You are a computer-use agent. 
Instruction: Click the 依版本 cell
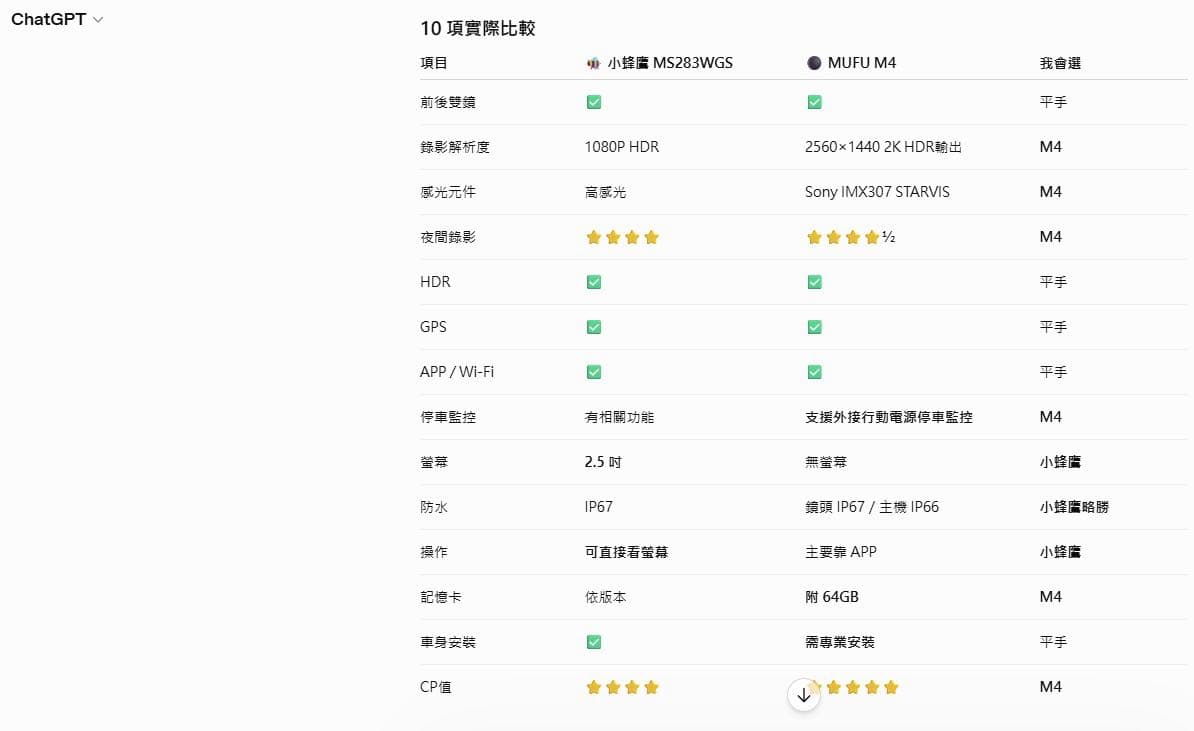[x=605, y=597]
